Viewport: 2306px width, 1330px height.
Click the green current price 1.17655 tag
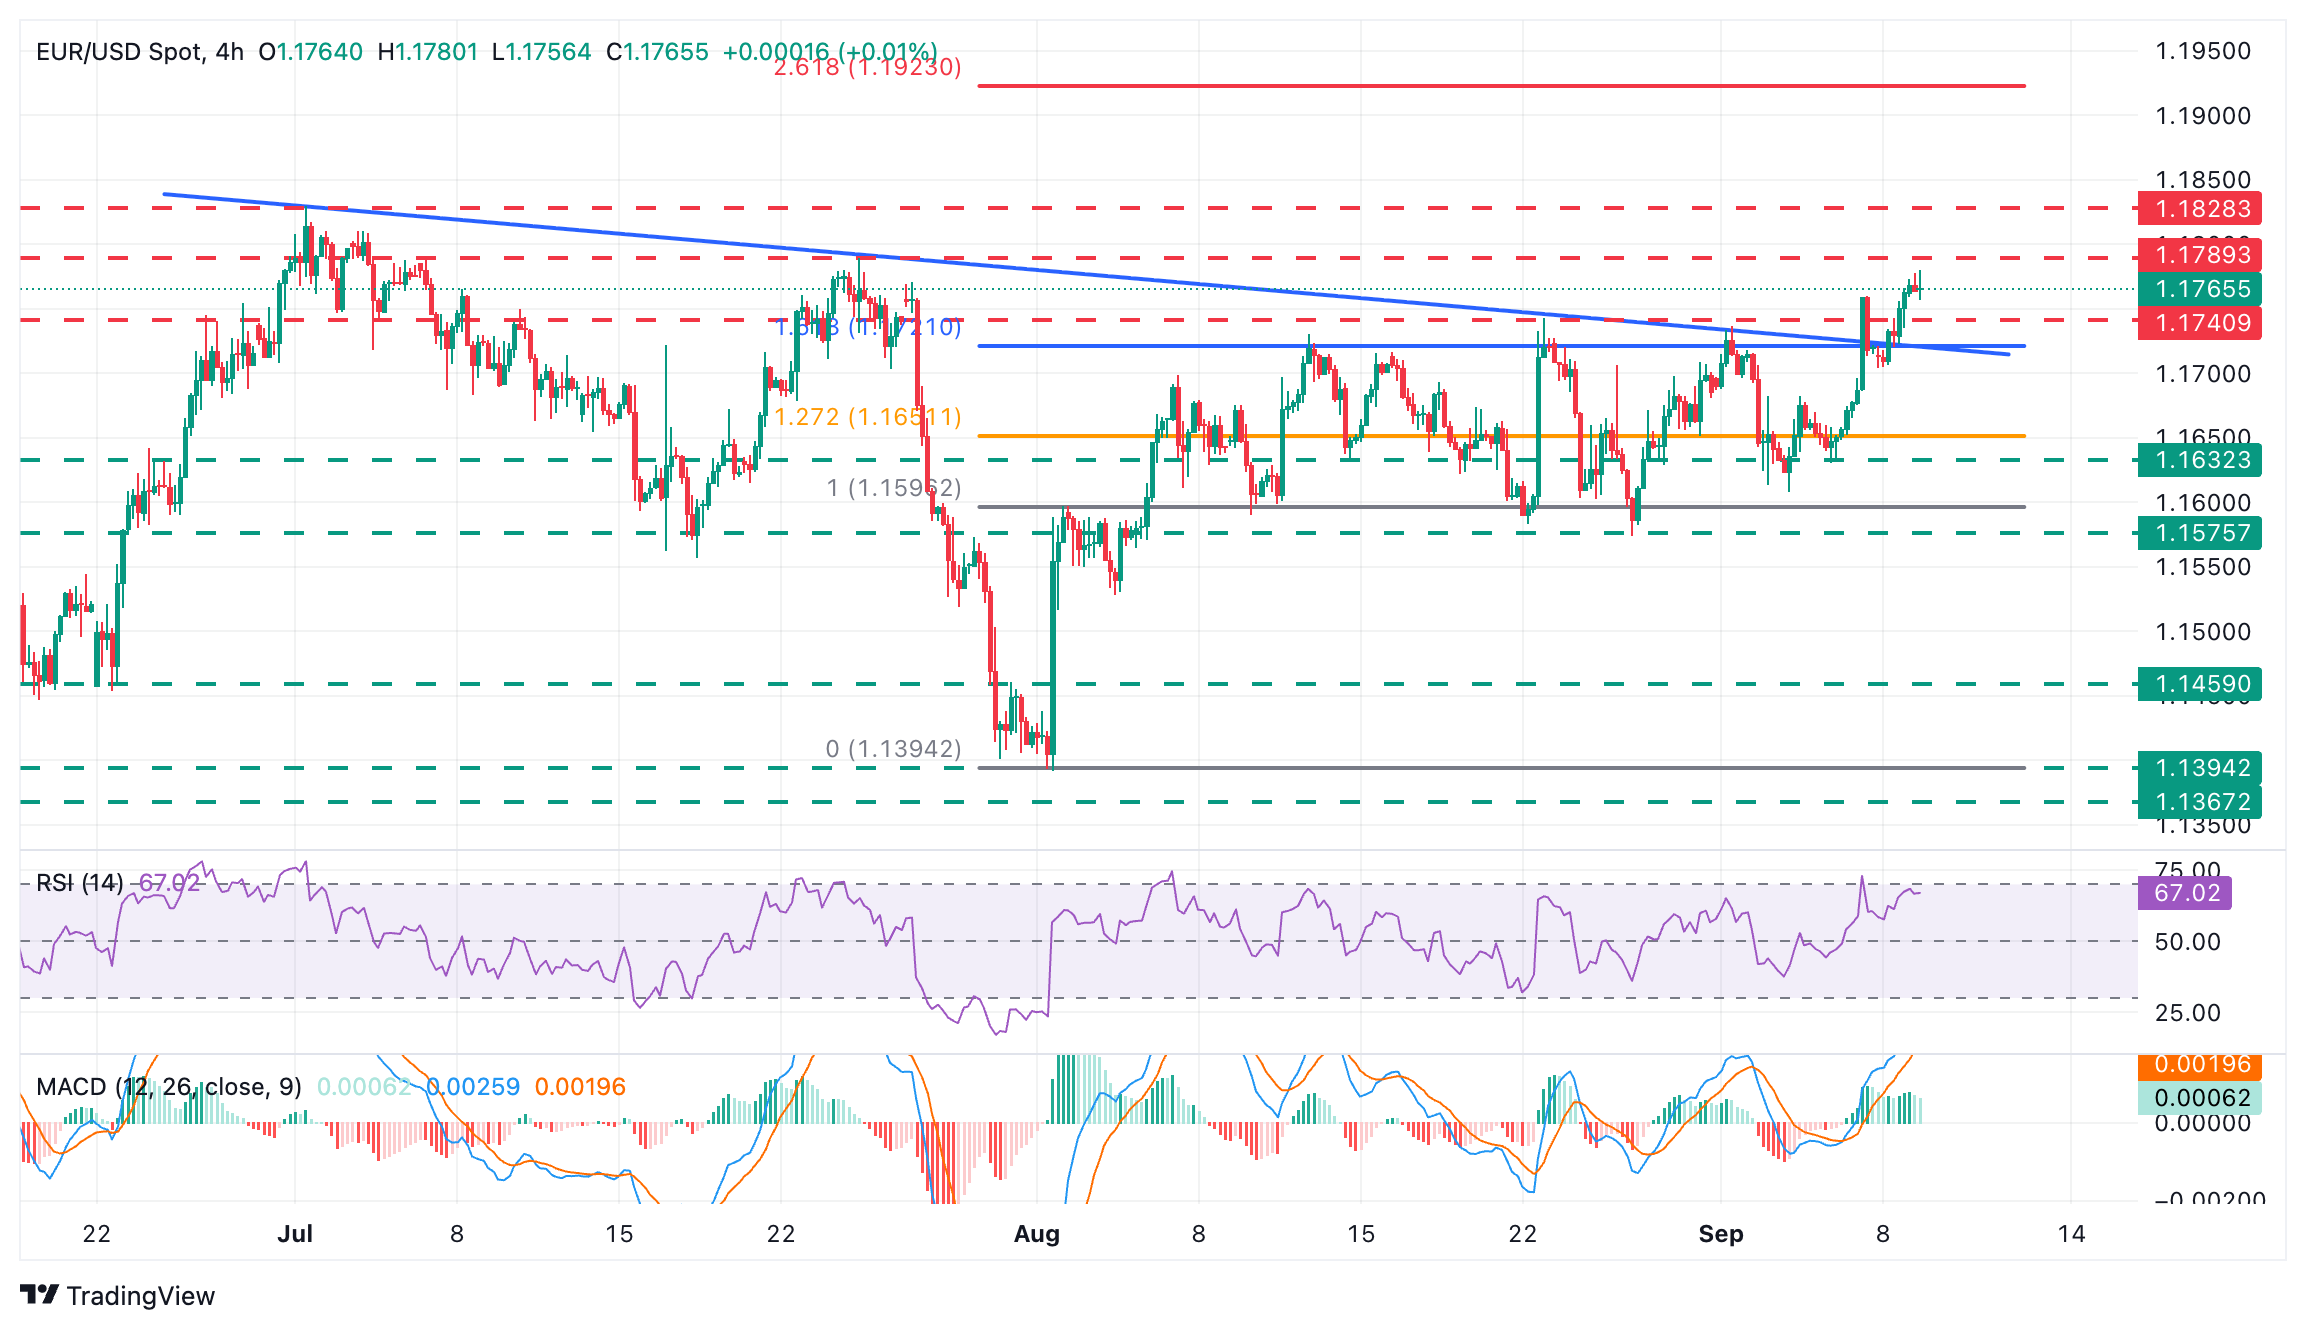click(x=2198, y=289)
